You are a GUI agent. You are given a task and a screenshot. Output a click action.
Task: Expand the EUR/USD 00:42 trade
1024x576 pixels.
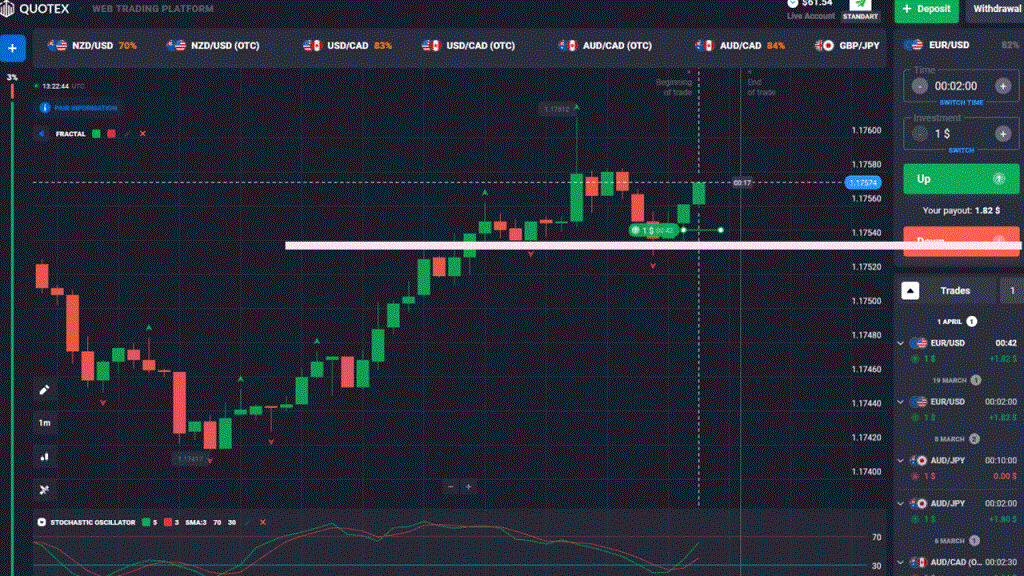point(901,343)
